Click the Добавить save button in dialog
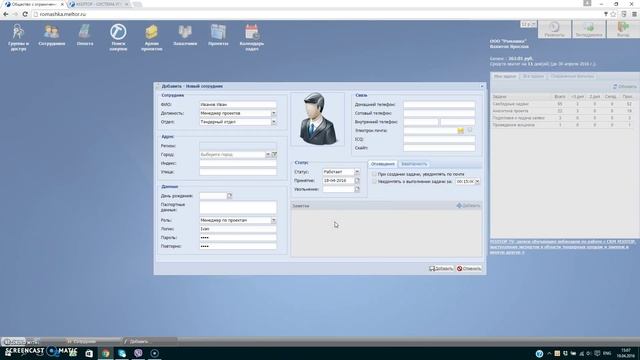The height and width of the screenshot is (360, 640). (441, 269)
